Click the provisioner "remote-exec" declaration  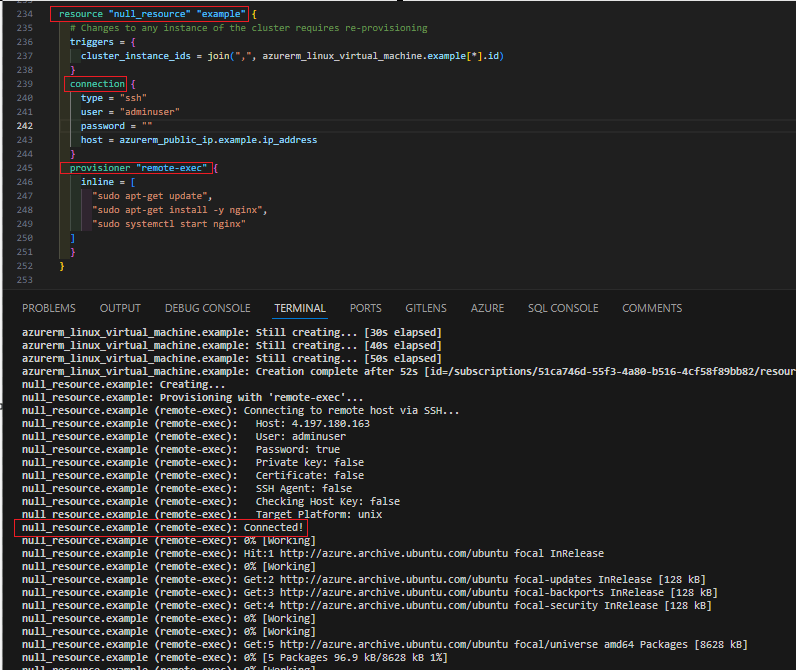tap(137, 168)
